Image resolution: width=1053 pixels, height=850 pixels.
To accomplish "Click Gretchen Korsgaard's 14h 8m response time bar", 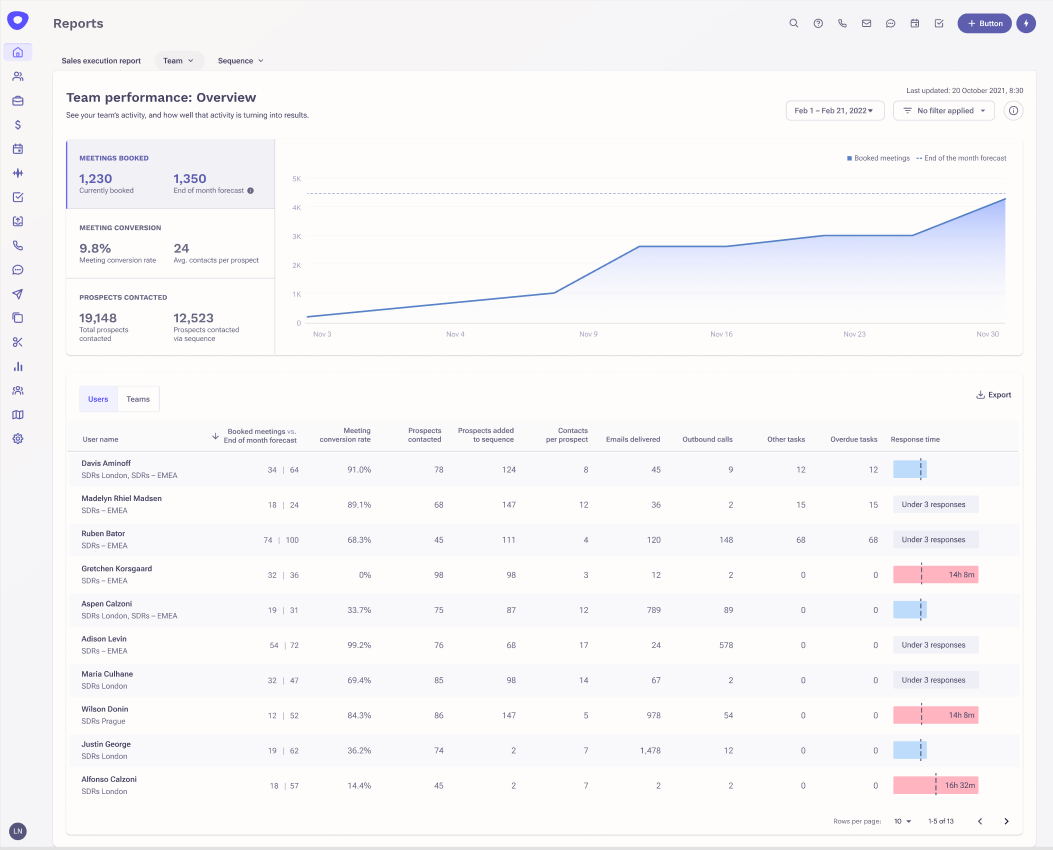I will point(935,574).
